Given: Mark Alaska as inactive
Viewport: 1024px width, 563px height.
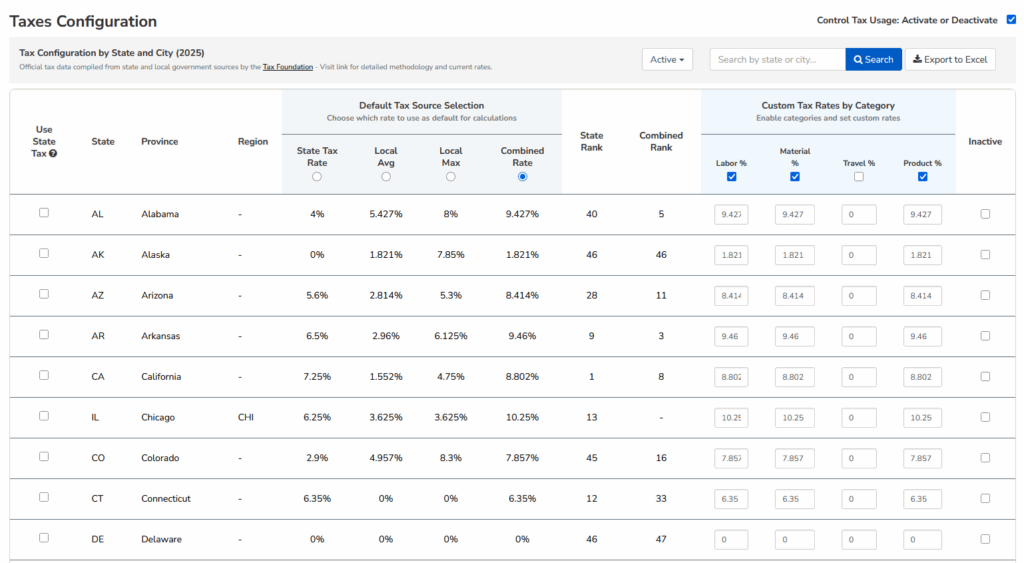Looking at the screenshot, I should (985, 255).
